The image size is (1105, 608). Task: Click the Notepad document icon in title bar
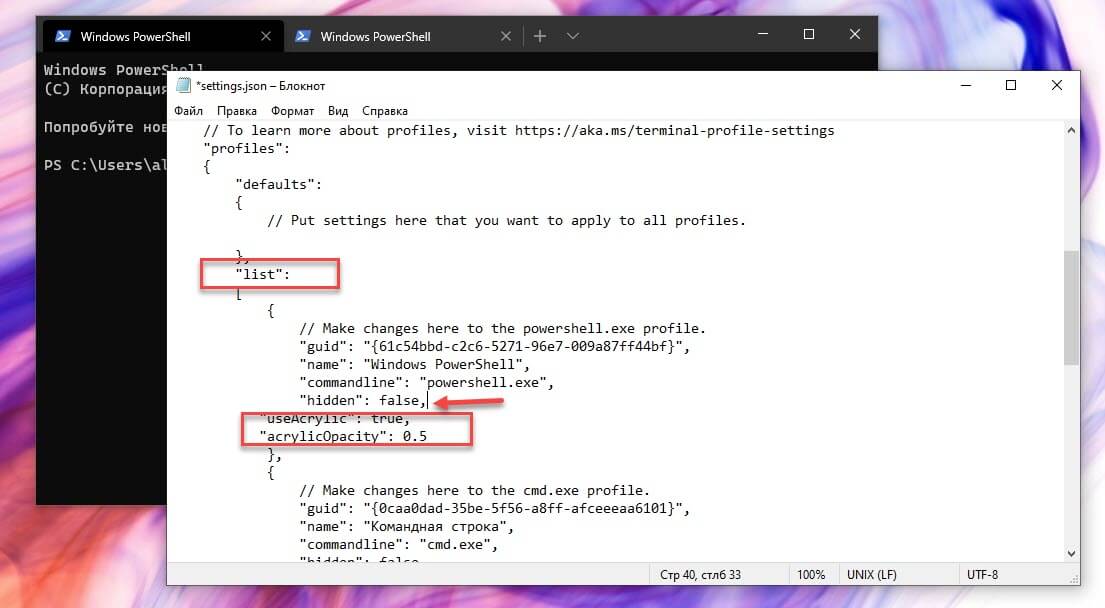coord(183,85)
